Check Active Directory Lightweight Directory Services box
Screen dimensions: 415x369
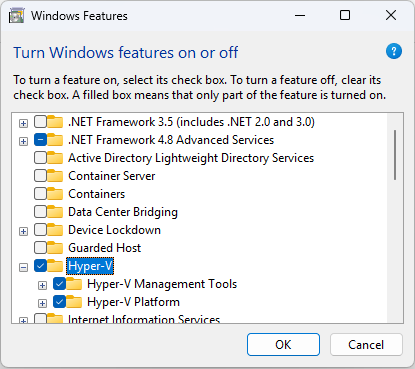click(40, 158)
